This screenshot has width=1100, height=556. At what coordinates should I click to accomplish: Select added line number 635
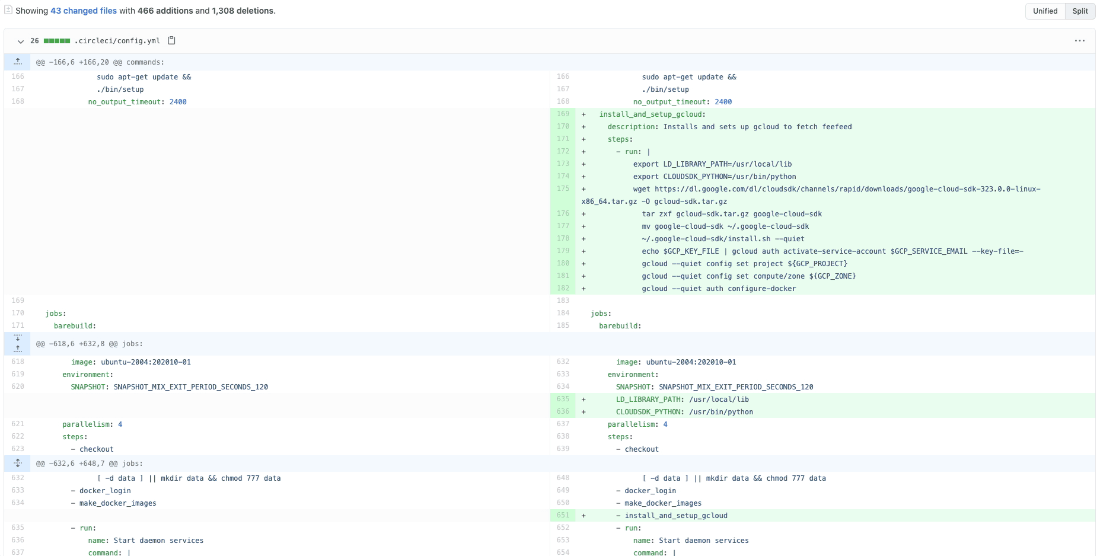(564, 399)
